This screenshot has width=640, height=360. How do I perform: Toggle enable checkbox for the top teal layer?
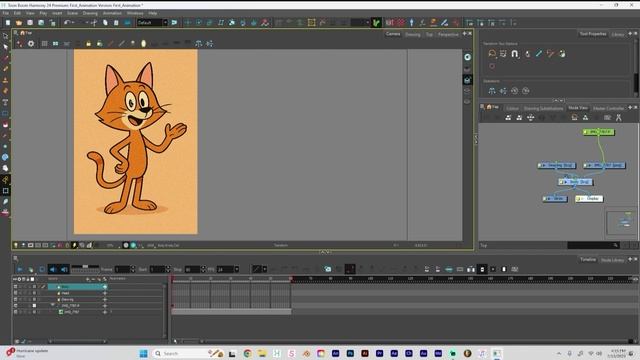pyautogui.click(x=16, y=287)
